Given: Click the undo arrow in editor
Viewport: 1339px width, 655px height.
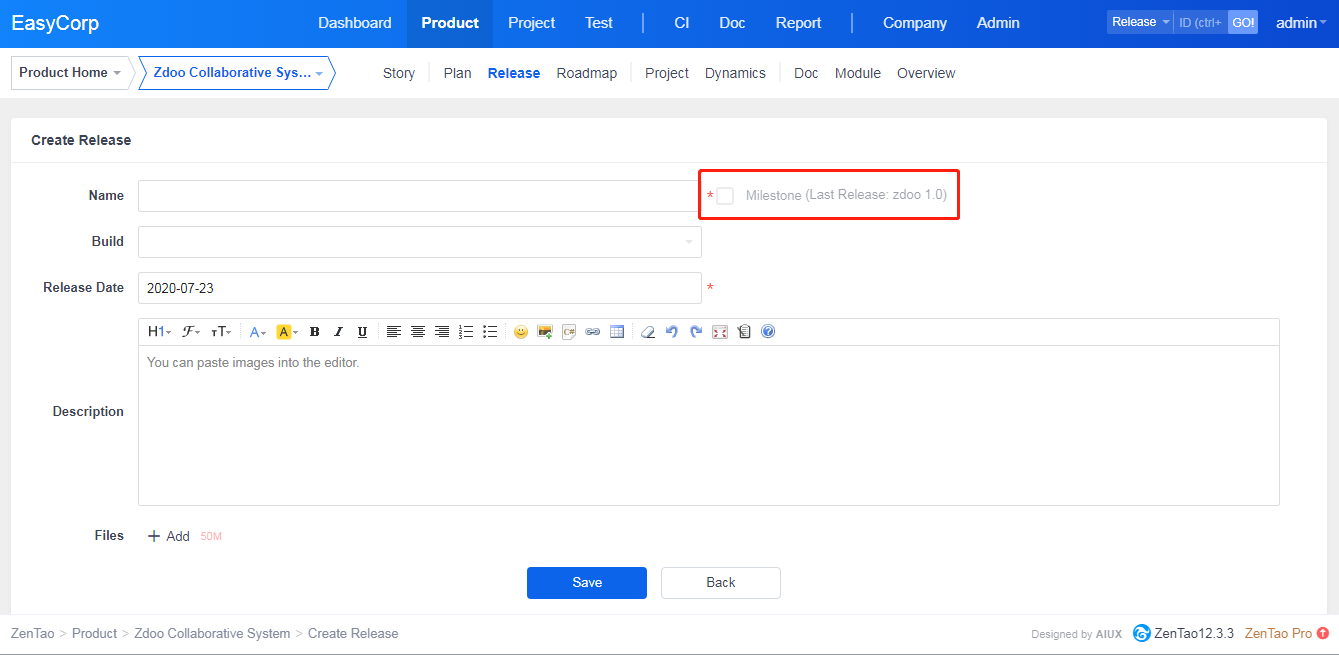Looking at the screenshot, I should (x=672, y=332).
